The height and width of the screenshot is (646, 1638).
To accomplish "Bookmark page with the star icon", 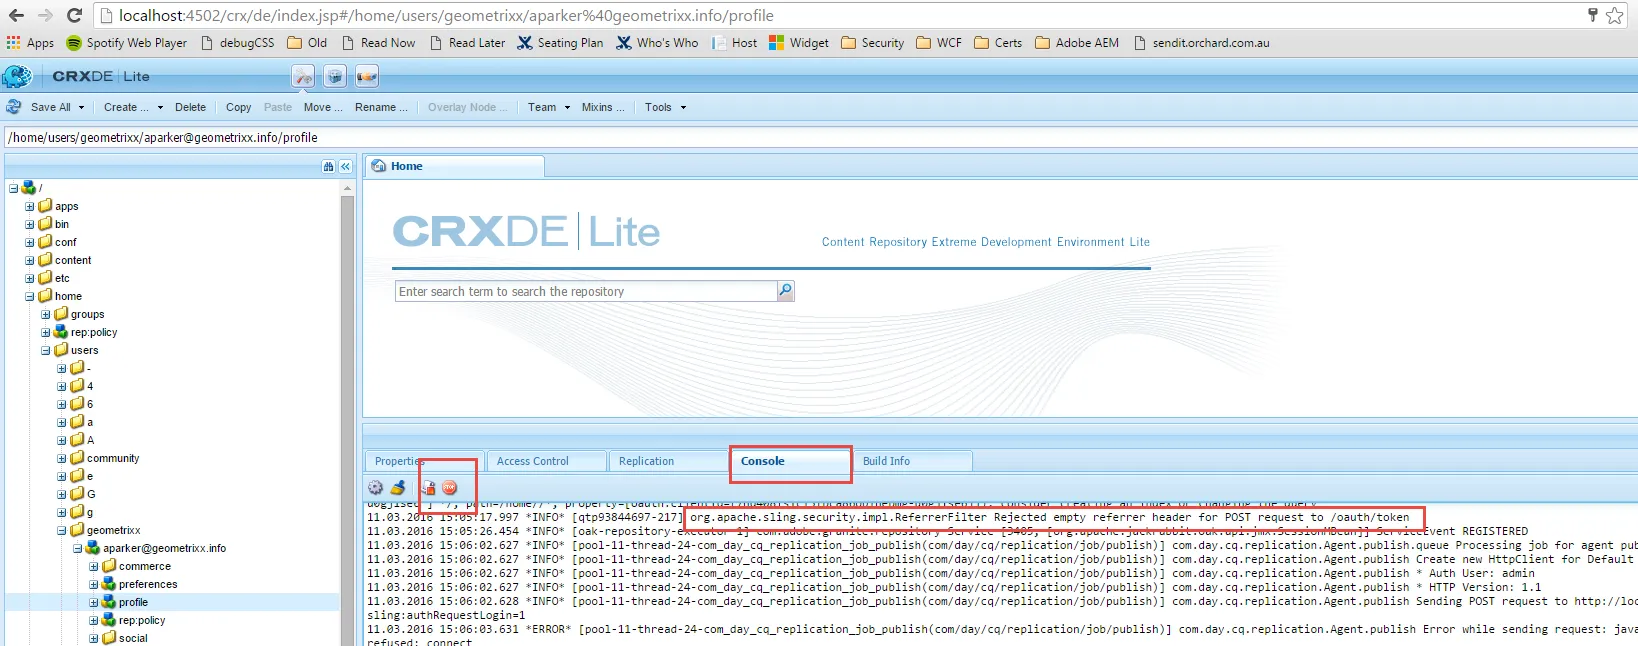I will 1614,15.
